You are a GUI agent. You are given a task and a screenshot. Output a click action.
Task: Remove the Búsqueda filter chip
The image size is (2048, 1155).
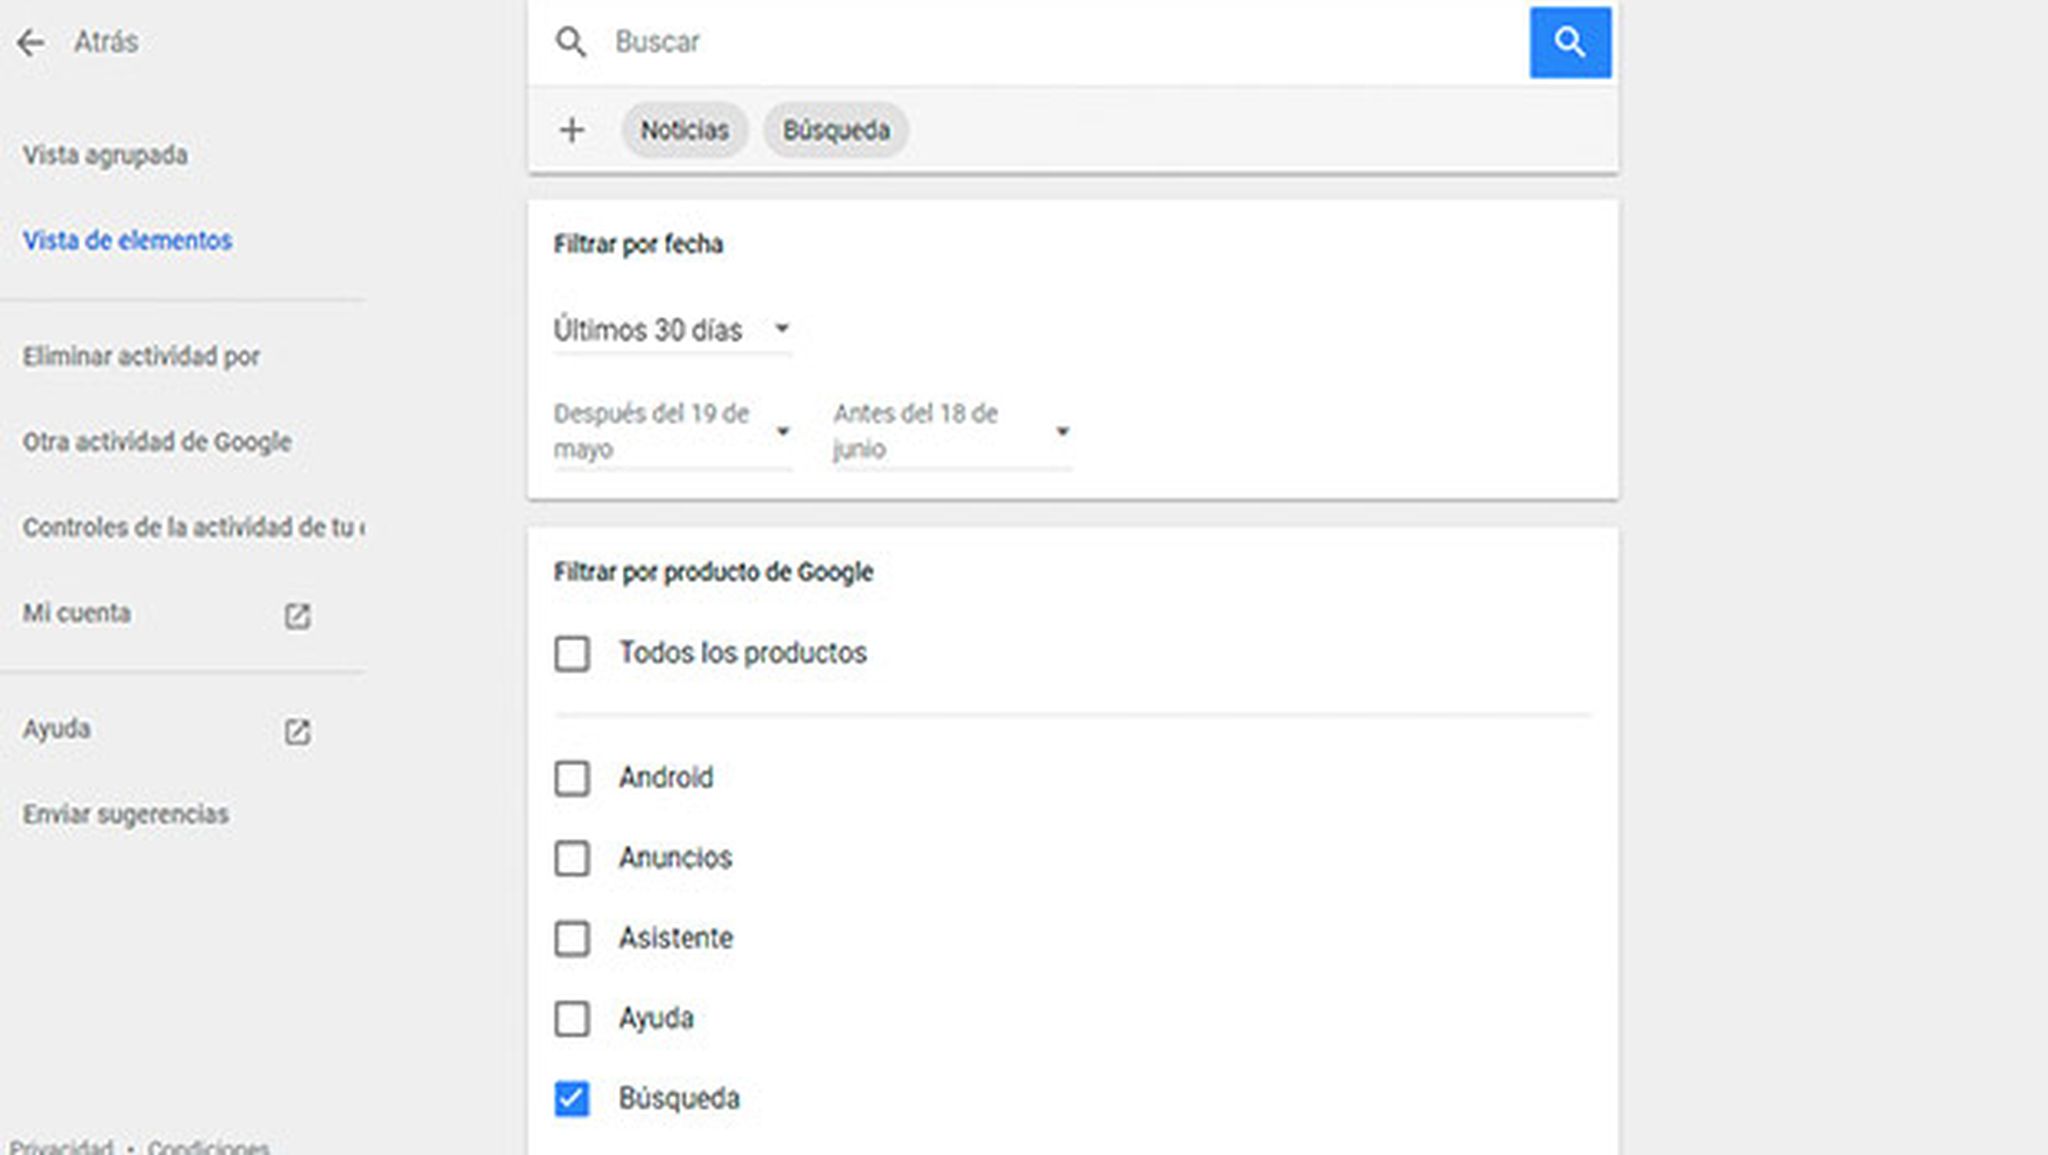pos(836,129)
